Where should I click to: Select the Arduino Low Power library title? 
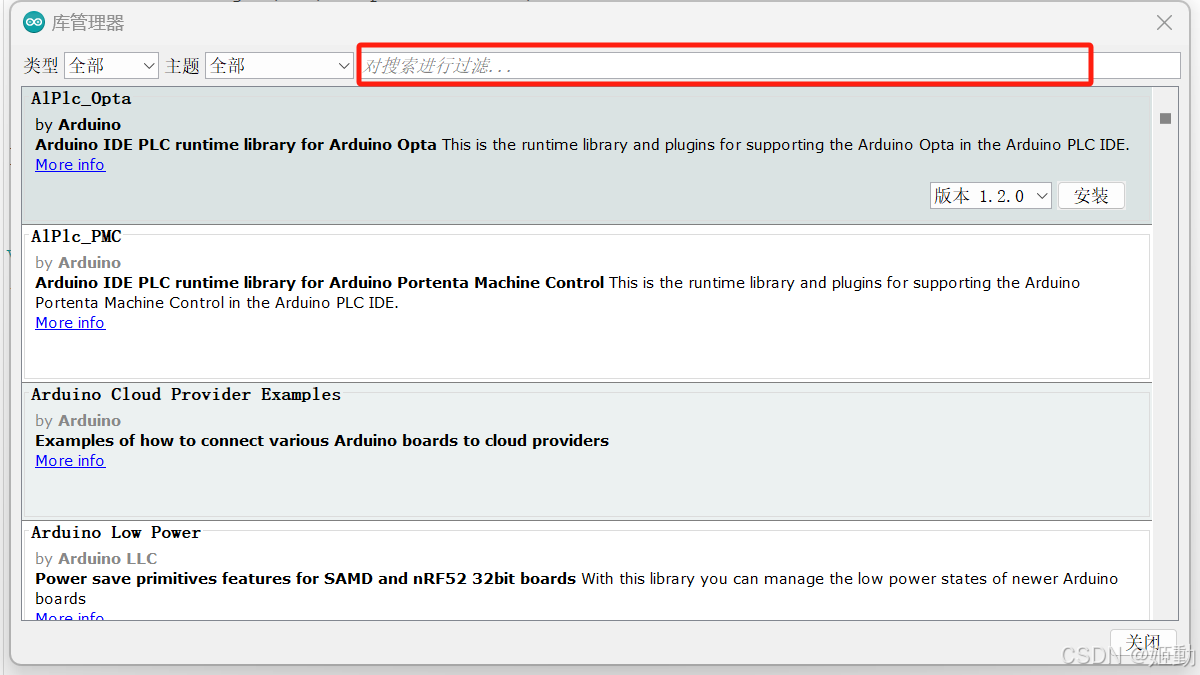(x=116, y=533)
